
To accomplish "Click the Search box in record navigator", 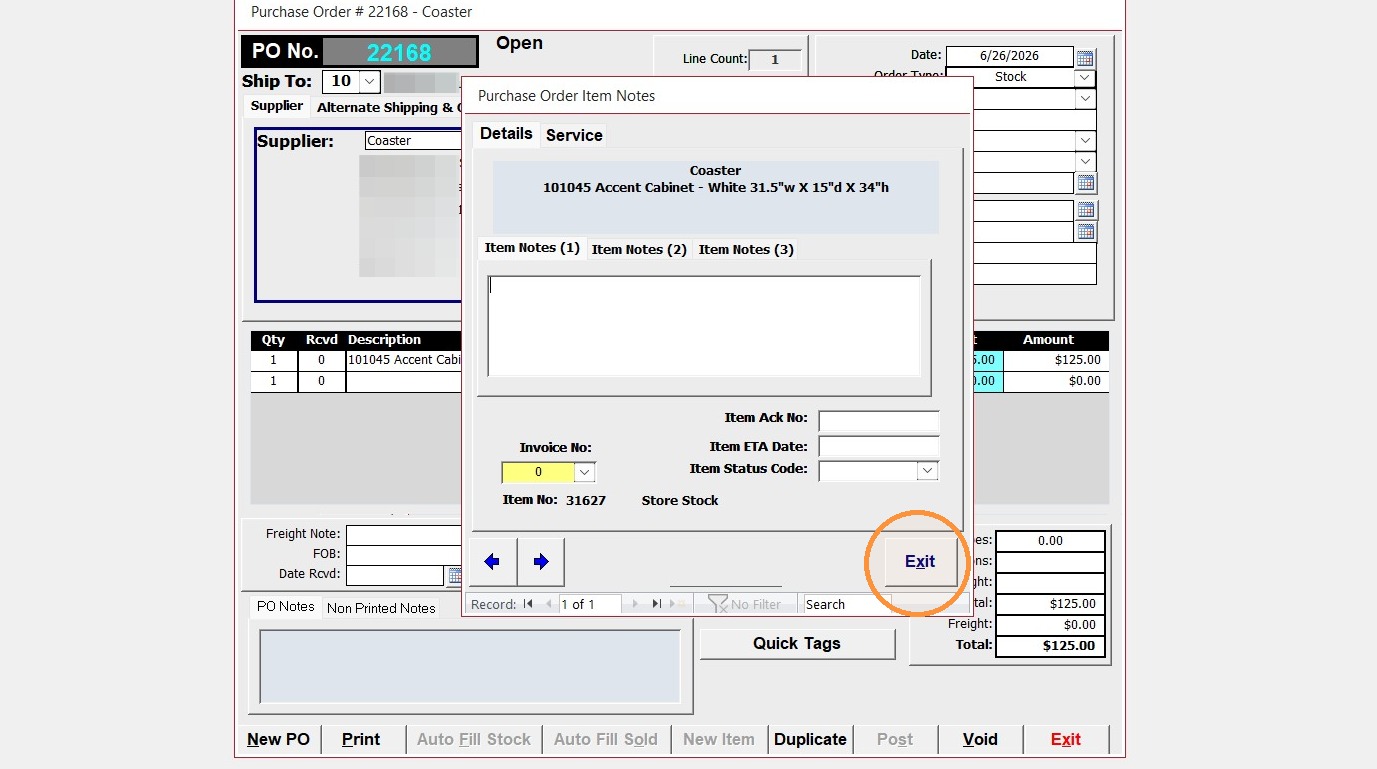I will (846, 604).
